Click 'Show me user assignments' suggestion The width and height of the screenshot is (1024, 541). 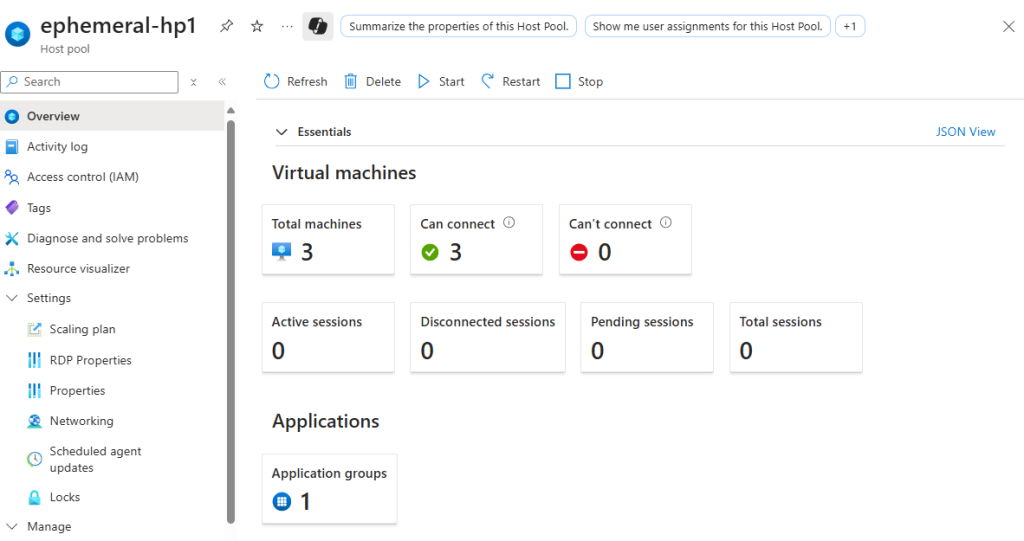point(707,26)
